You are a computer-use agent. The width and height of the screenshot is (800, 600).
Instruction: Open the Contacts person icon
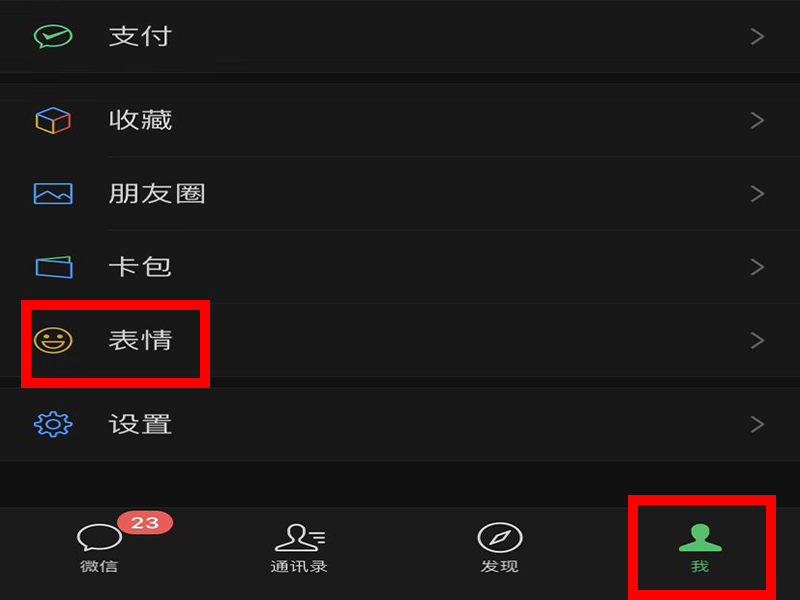pos(299,537)
